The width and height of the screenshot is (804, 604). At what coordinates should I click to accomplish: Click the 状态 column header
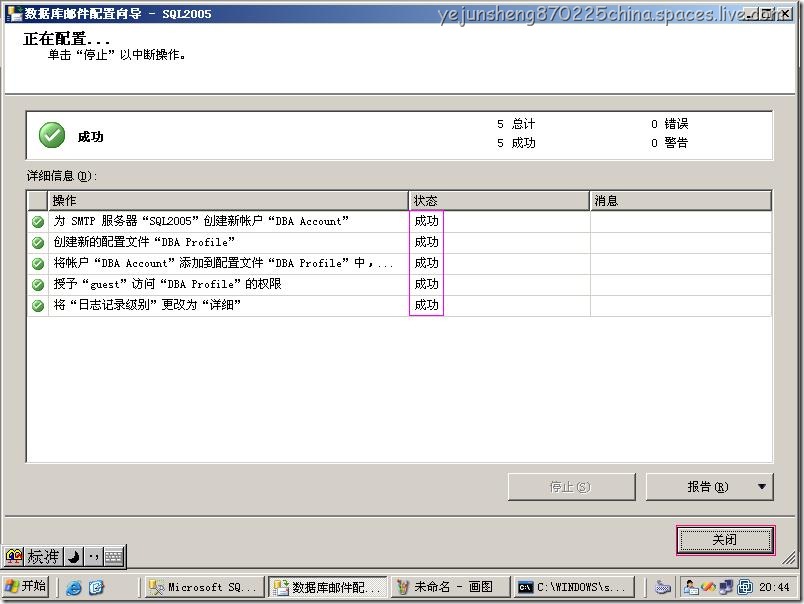499,200
